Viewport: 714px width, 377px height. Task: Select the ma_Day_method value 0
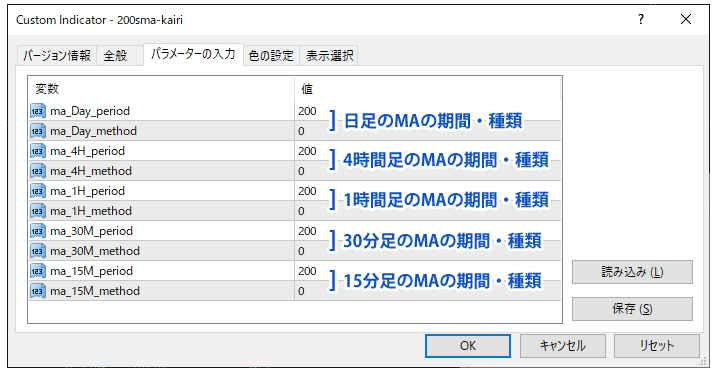coord(301,131)
